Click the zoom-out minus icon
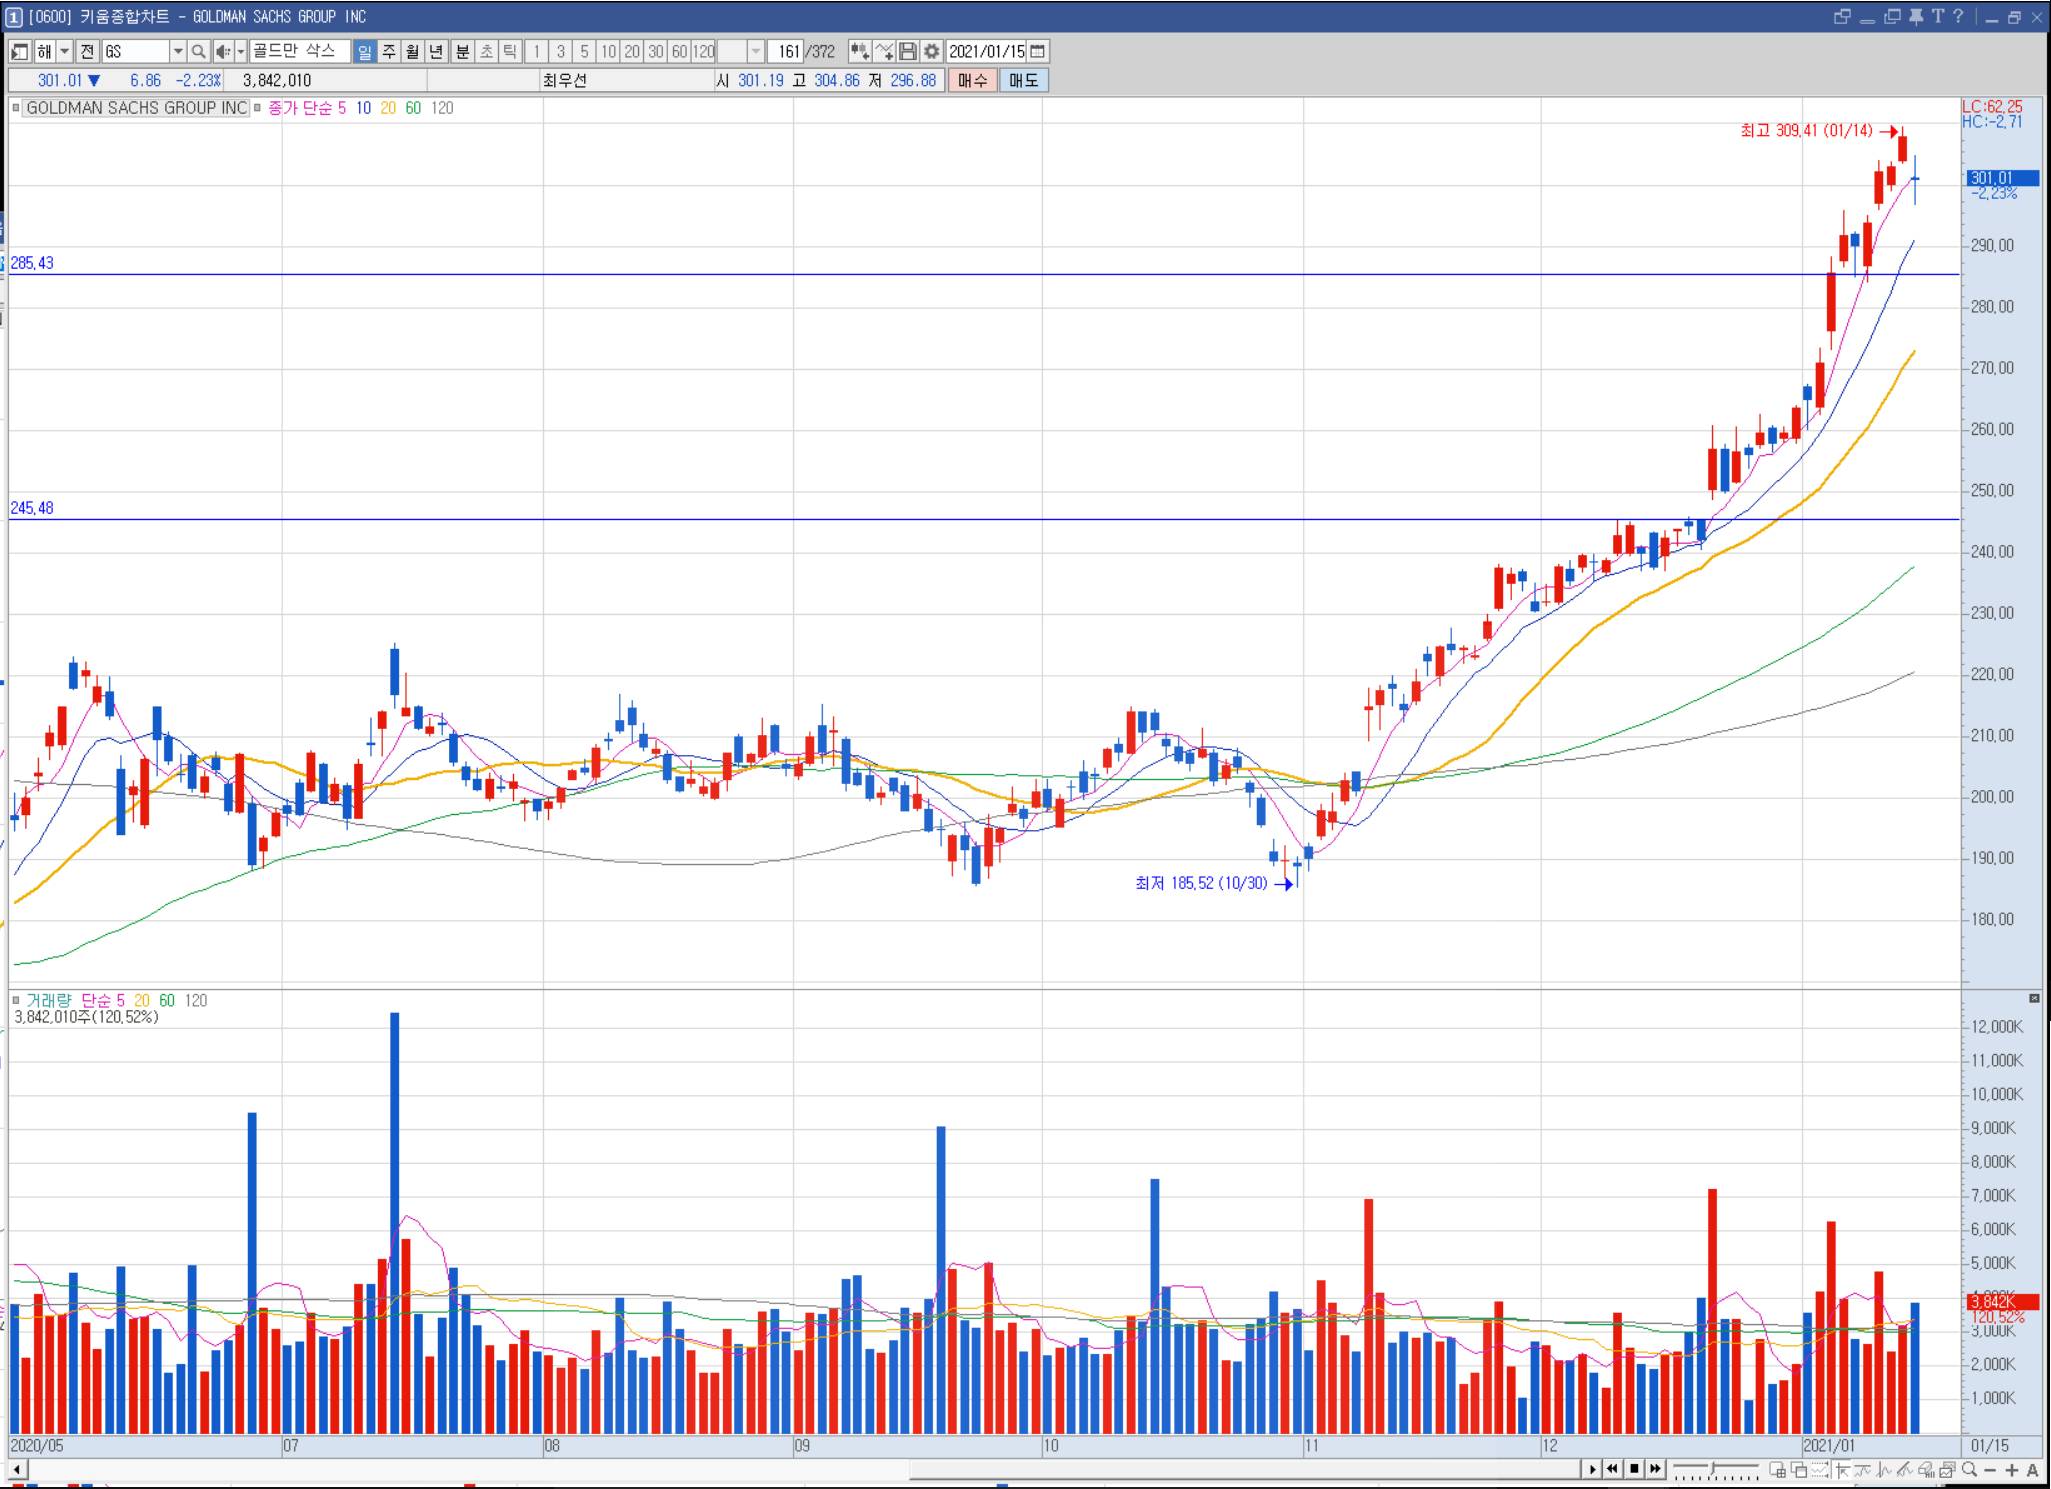 [x=1990, y=1470]
